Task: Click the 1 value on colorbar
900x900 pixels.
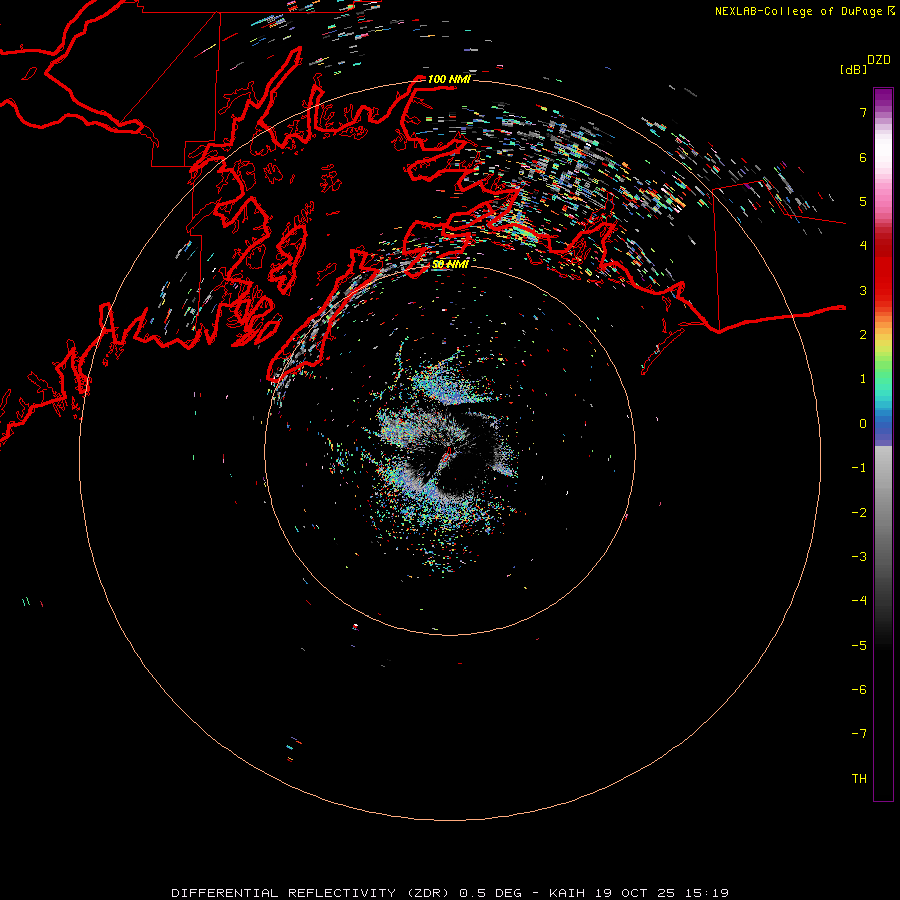Action: coord(863,379)
